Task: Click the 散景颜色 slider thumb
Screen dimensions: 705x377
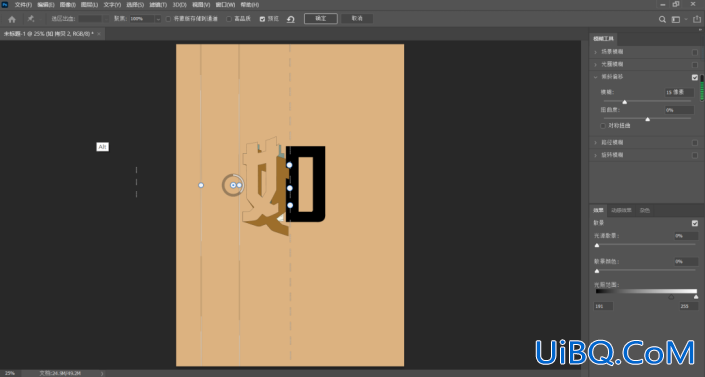Action: 597,271
